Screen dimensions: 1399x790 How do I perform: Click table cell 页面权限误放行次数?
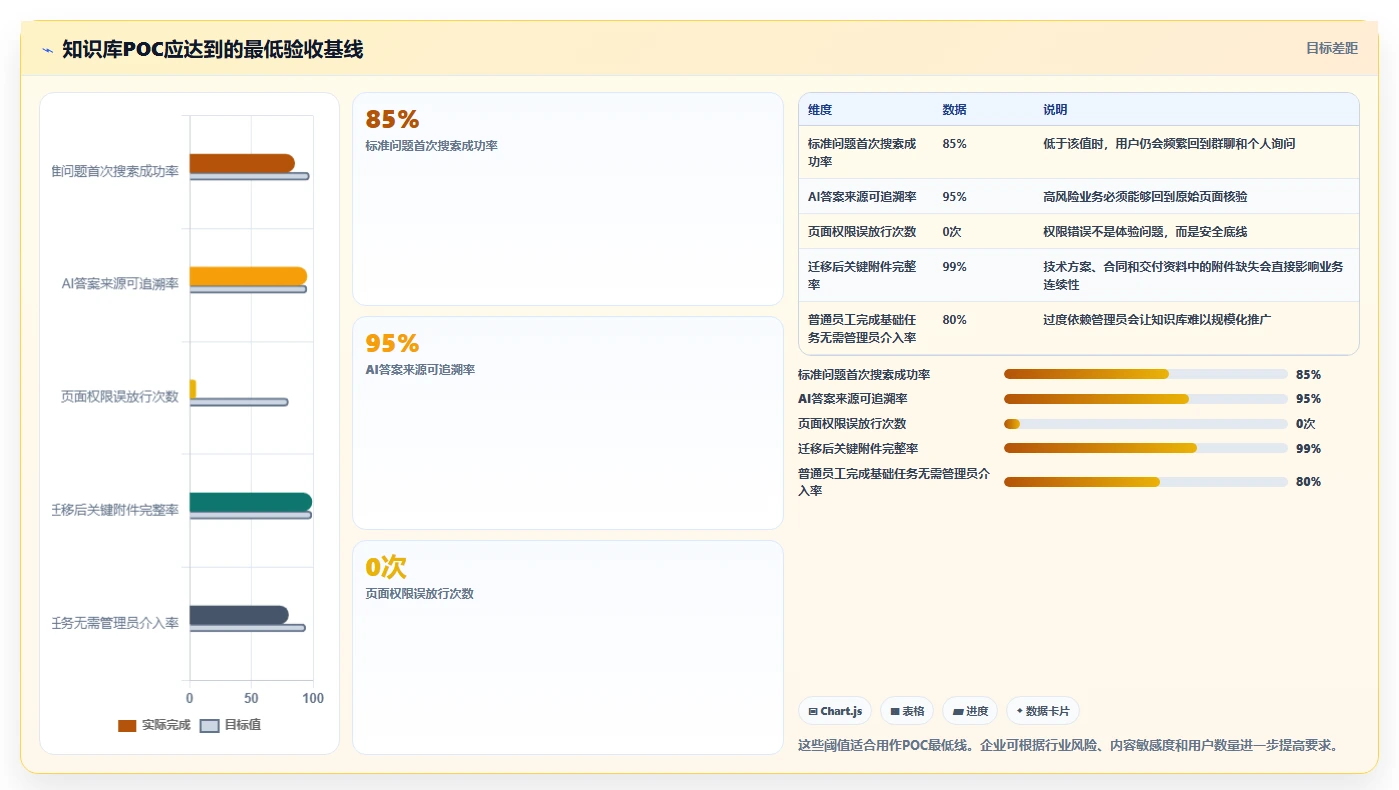(x=862, y=231)
